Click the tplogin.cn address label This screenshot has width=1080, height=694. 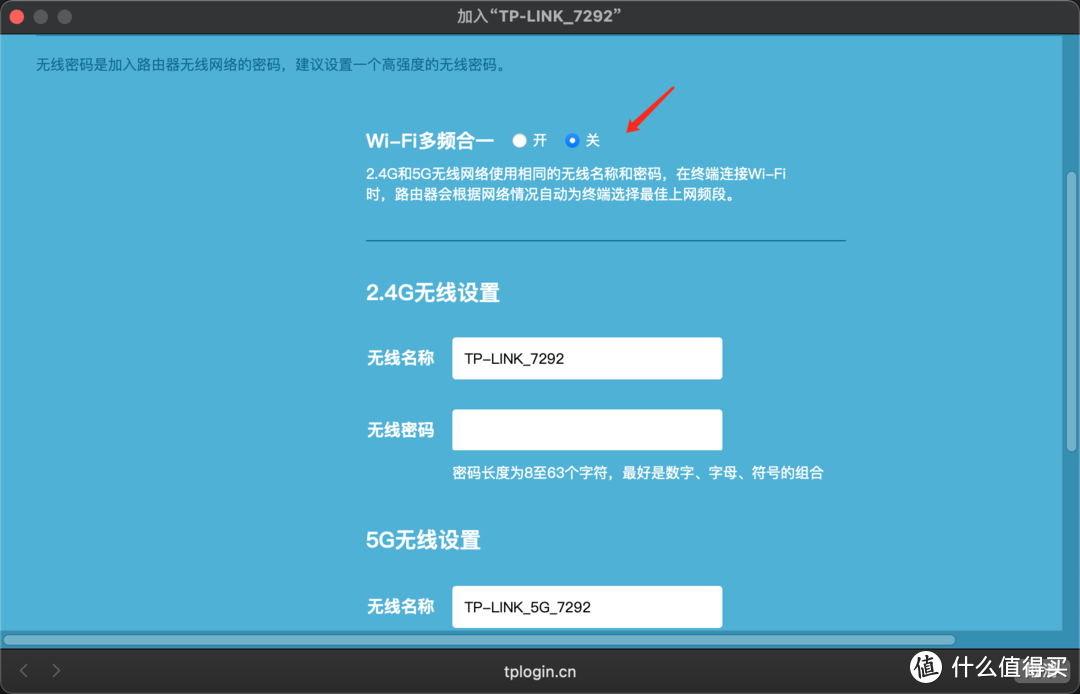[540, 671]
